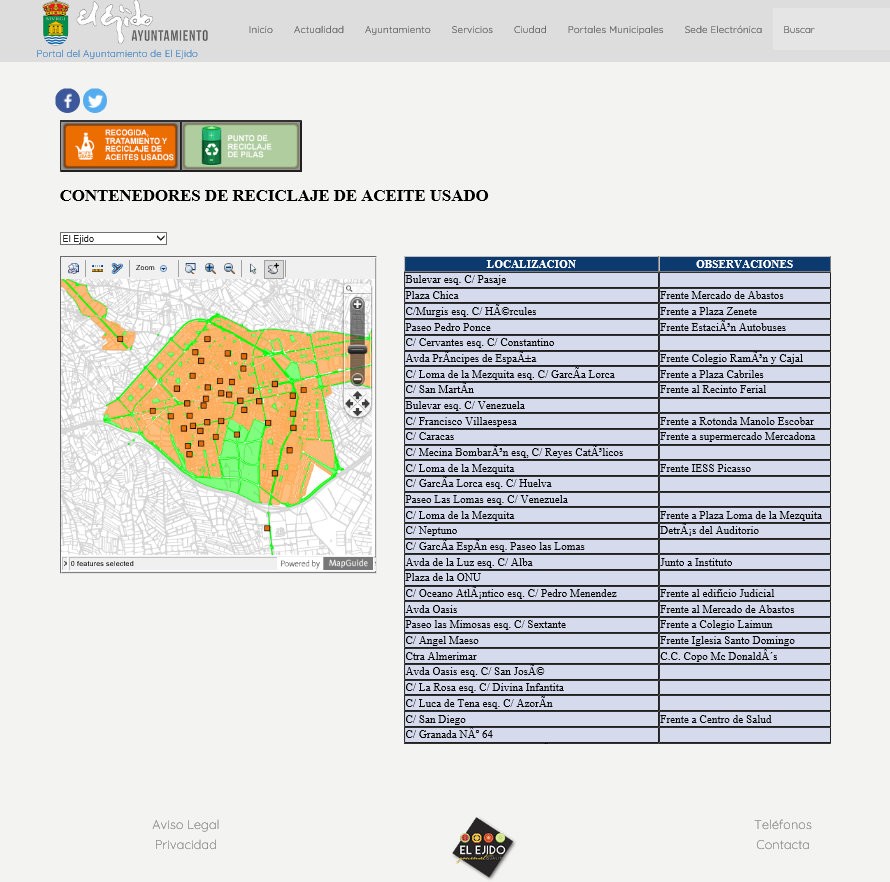
Task: Open the El Ejido location dropdown
Action: [x=113, y=238]
